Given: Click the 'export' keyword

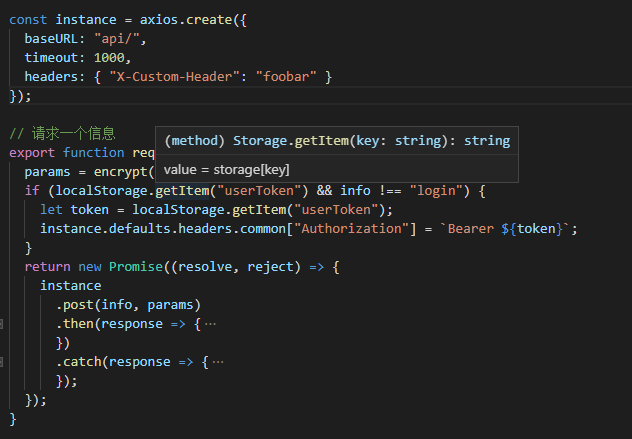Looking at the screenshot, I should [x=32, y=153].
